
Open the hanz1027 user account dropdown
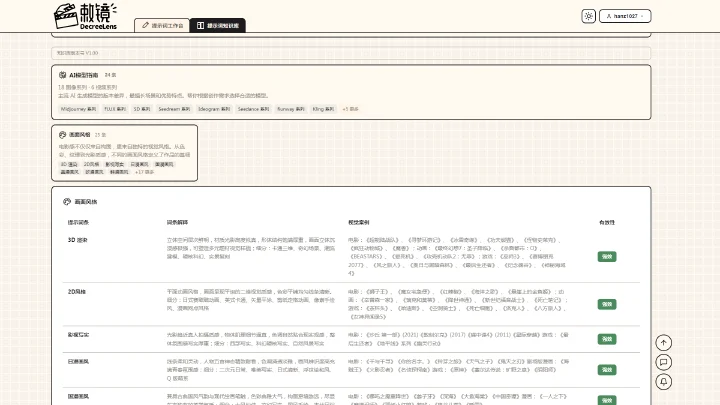(625, 16)
